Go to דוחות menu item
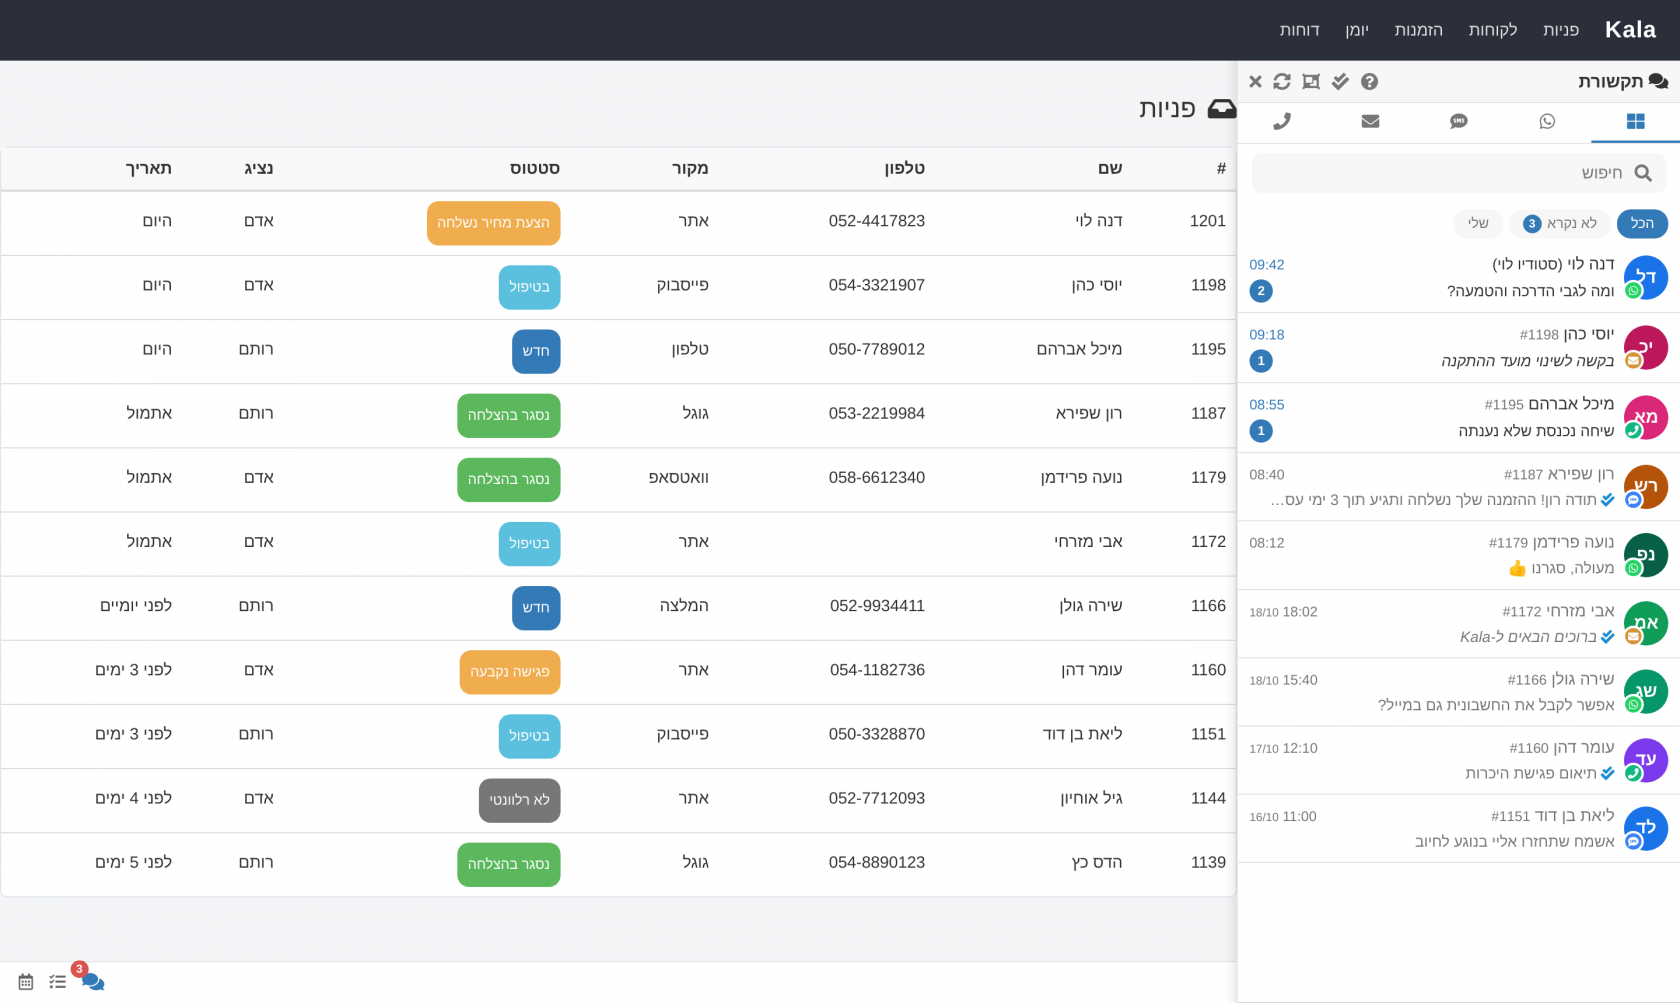Screen dimensions: 1680x1003 [1299, 30]
